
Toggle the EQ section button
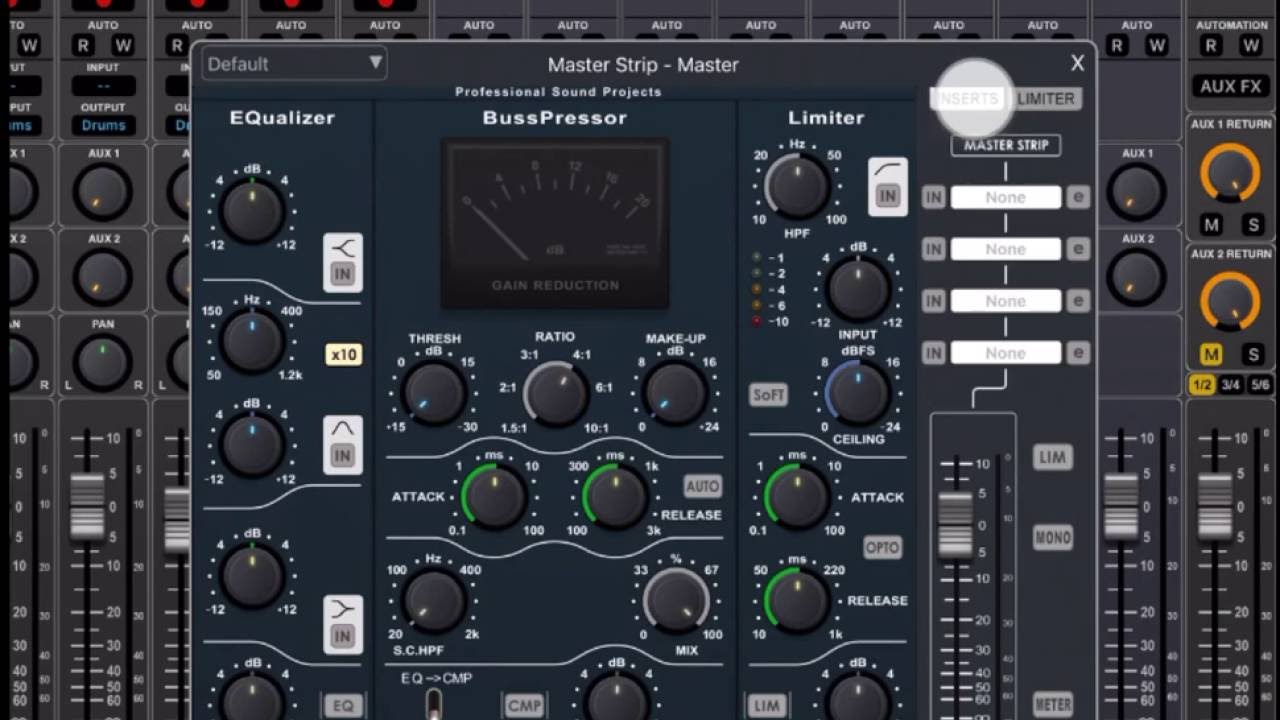[x=343, y=706]
